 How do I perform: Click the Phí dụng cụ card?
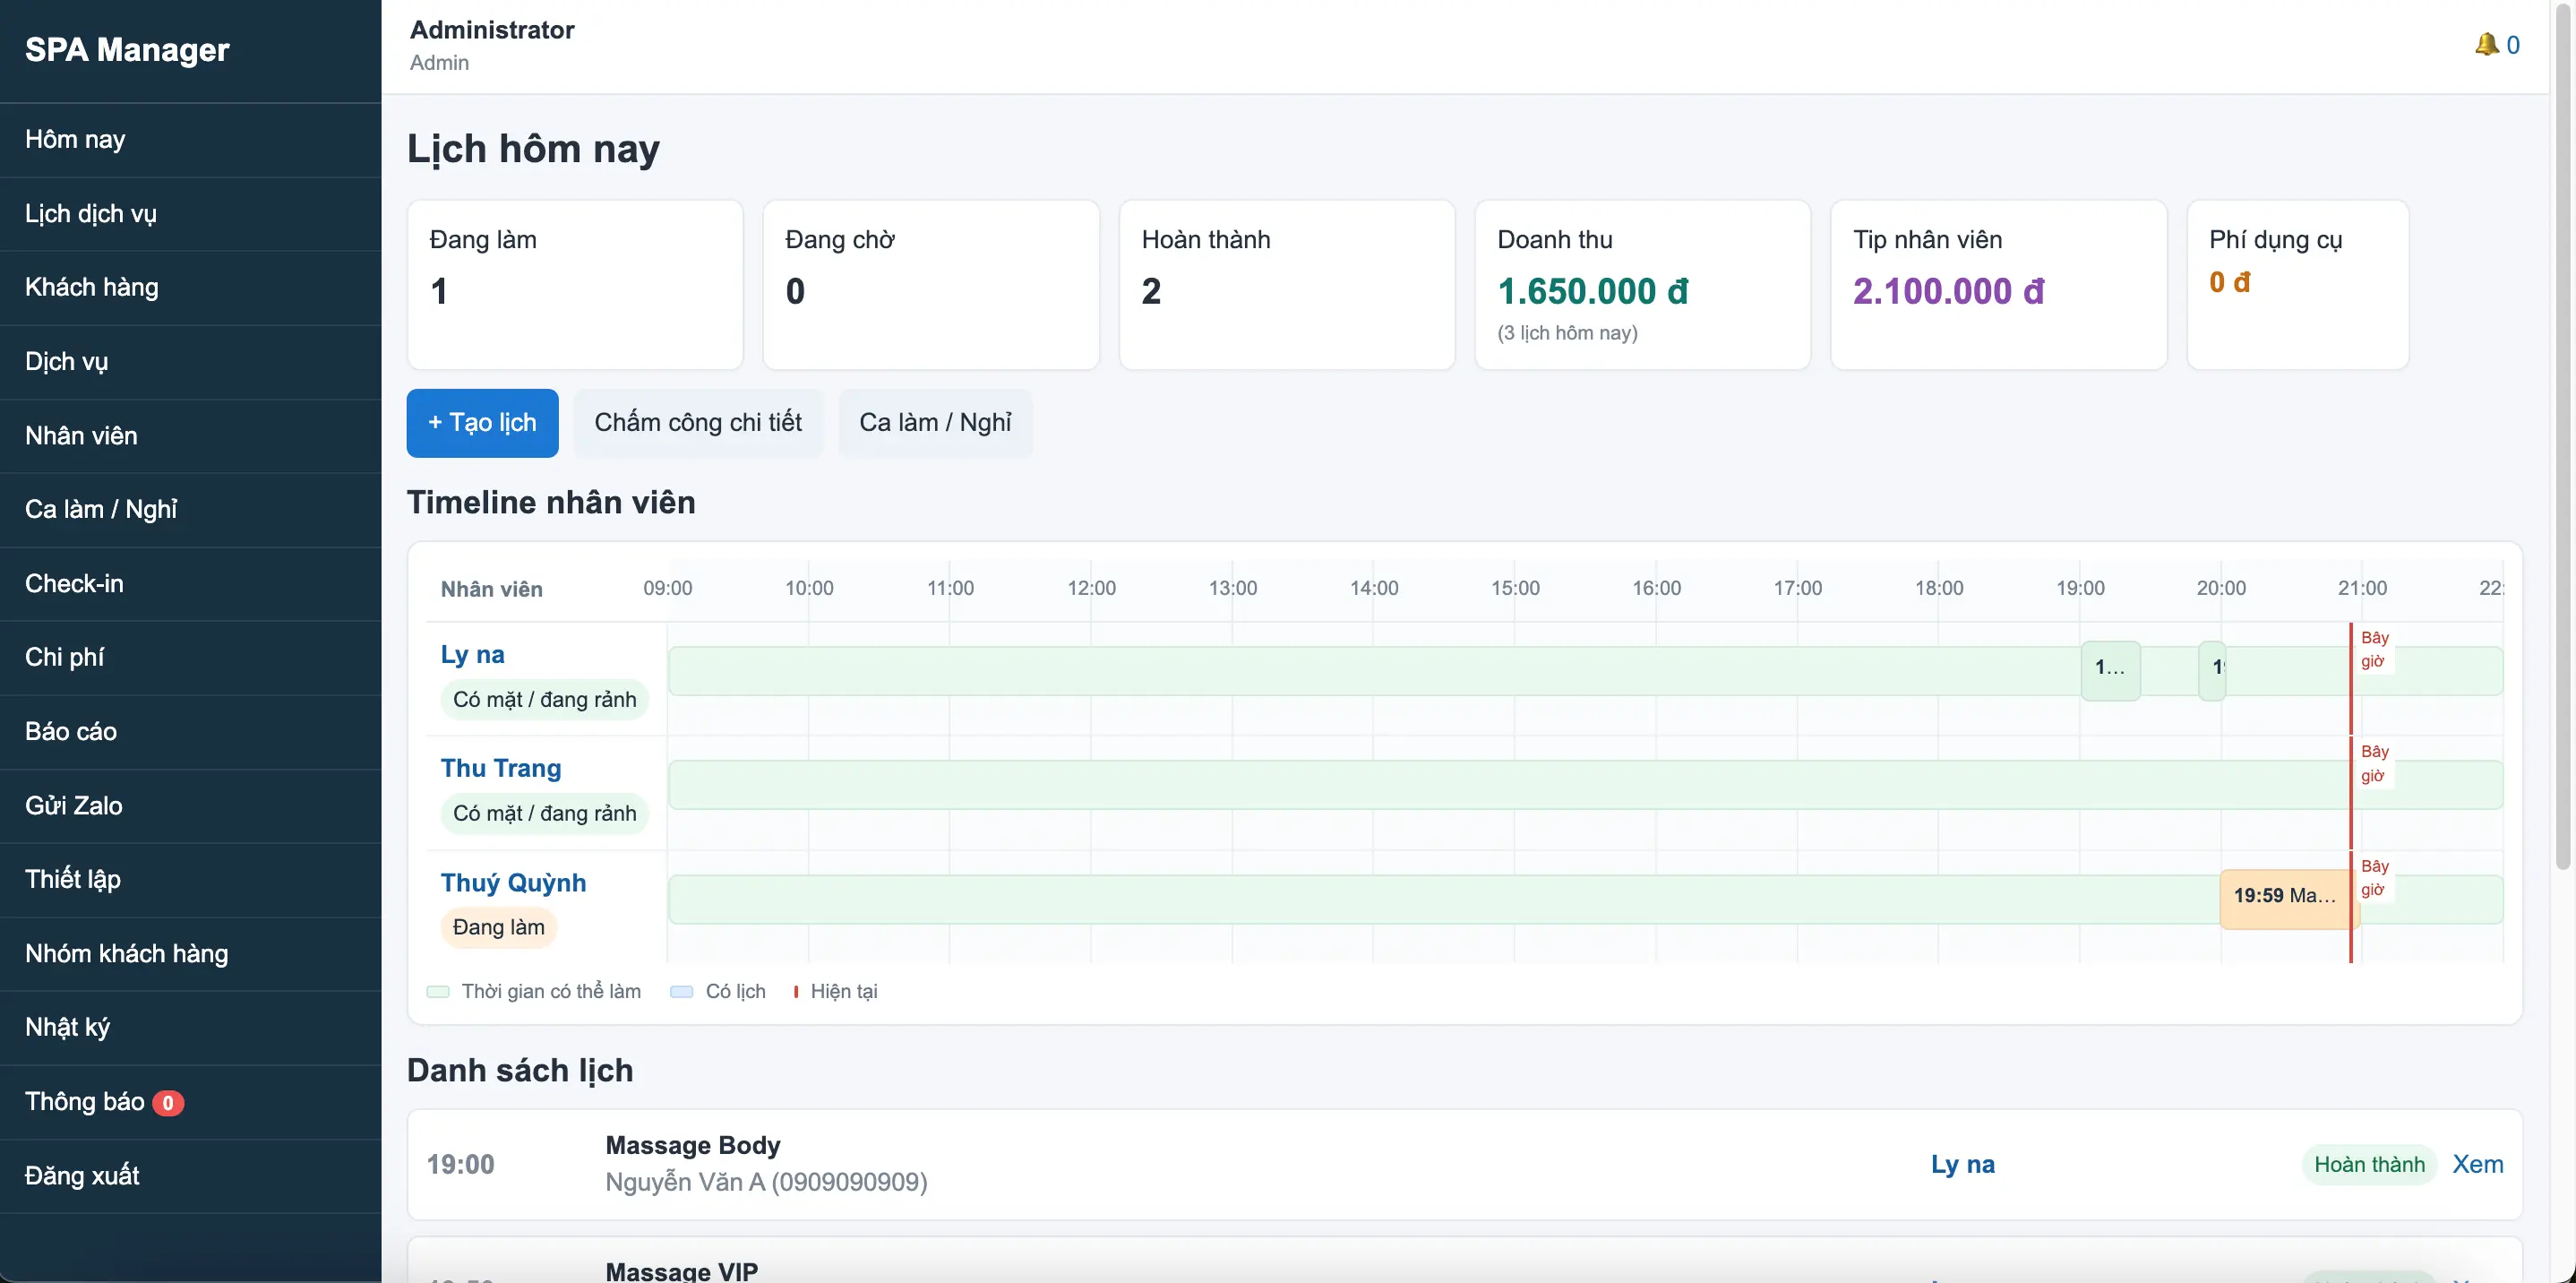pyautogui.click(x=2298, y=285)
